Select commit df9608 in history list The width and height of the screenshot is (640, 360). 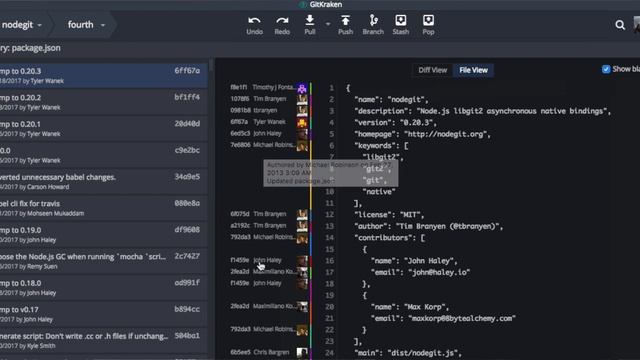click(104, 235)
